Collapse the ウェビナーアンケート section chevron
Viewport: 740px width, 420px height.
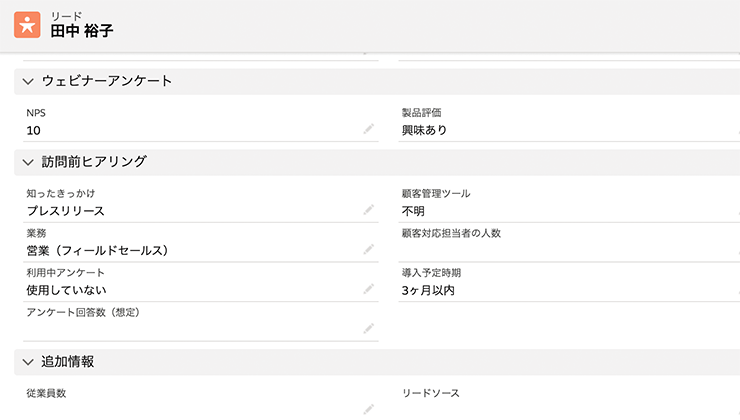coord(27,81)
